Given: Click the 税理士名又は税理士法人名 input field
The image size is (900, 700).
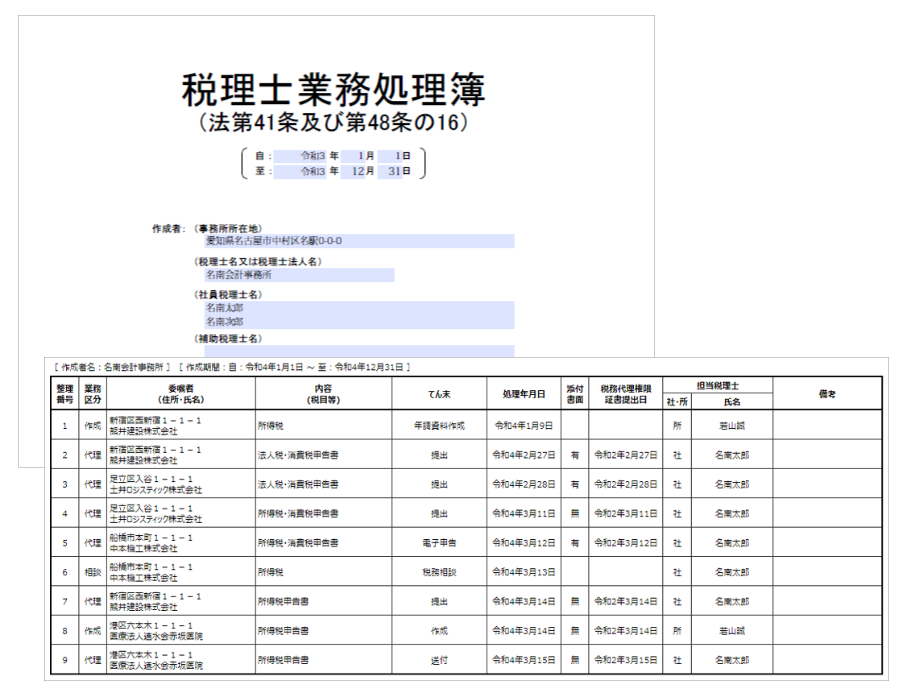Looking at the screenshot, I should coord(298,274).
